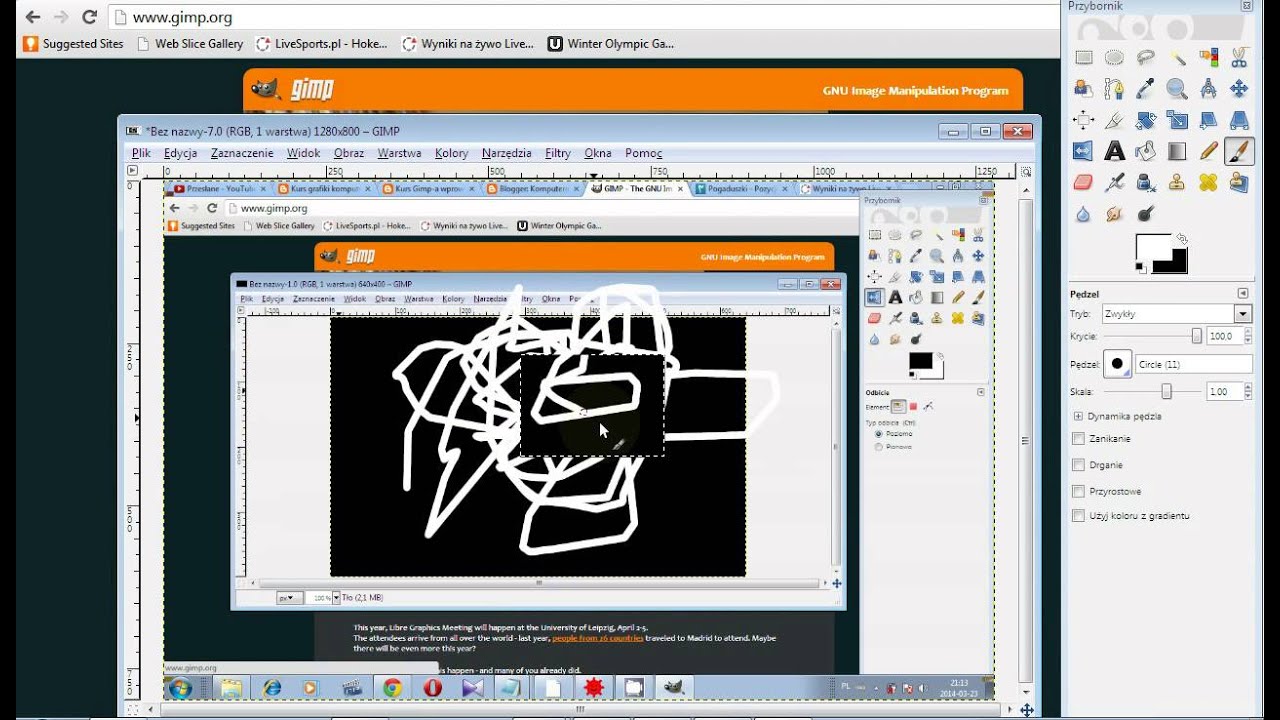Click the browser back arrow button
This screenshot has width=1280, height=720.
(x=33, y=17)
